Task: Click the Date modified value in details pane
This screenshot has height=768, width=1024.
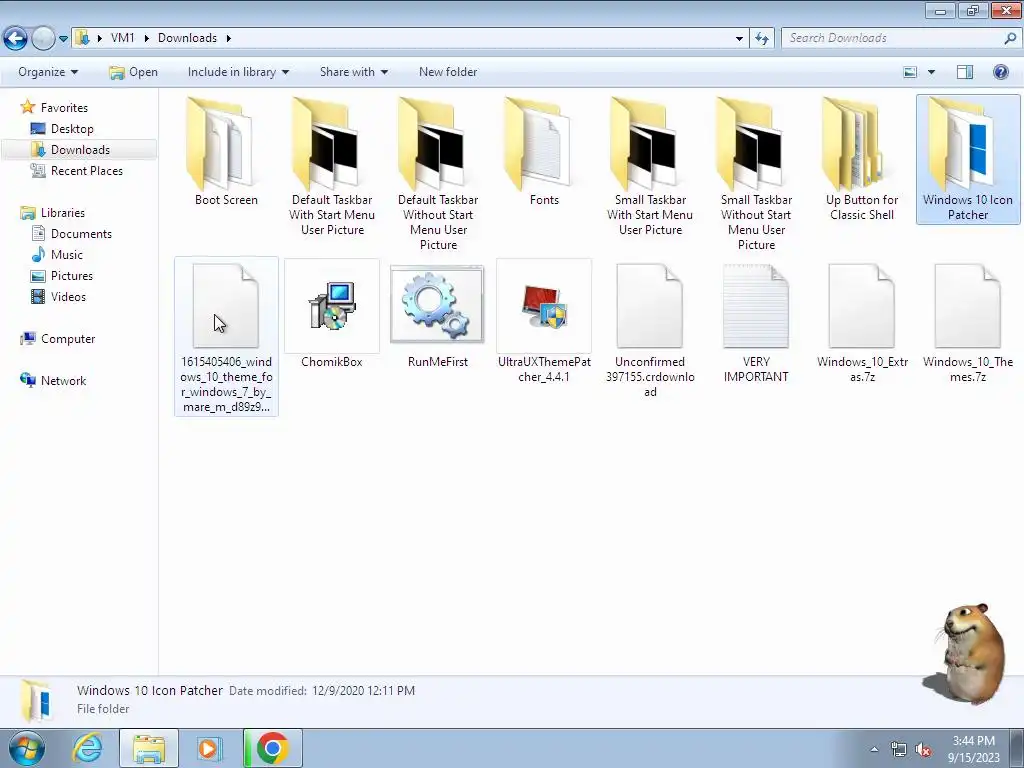Action: (x=363, y=690)
